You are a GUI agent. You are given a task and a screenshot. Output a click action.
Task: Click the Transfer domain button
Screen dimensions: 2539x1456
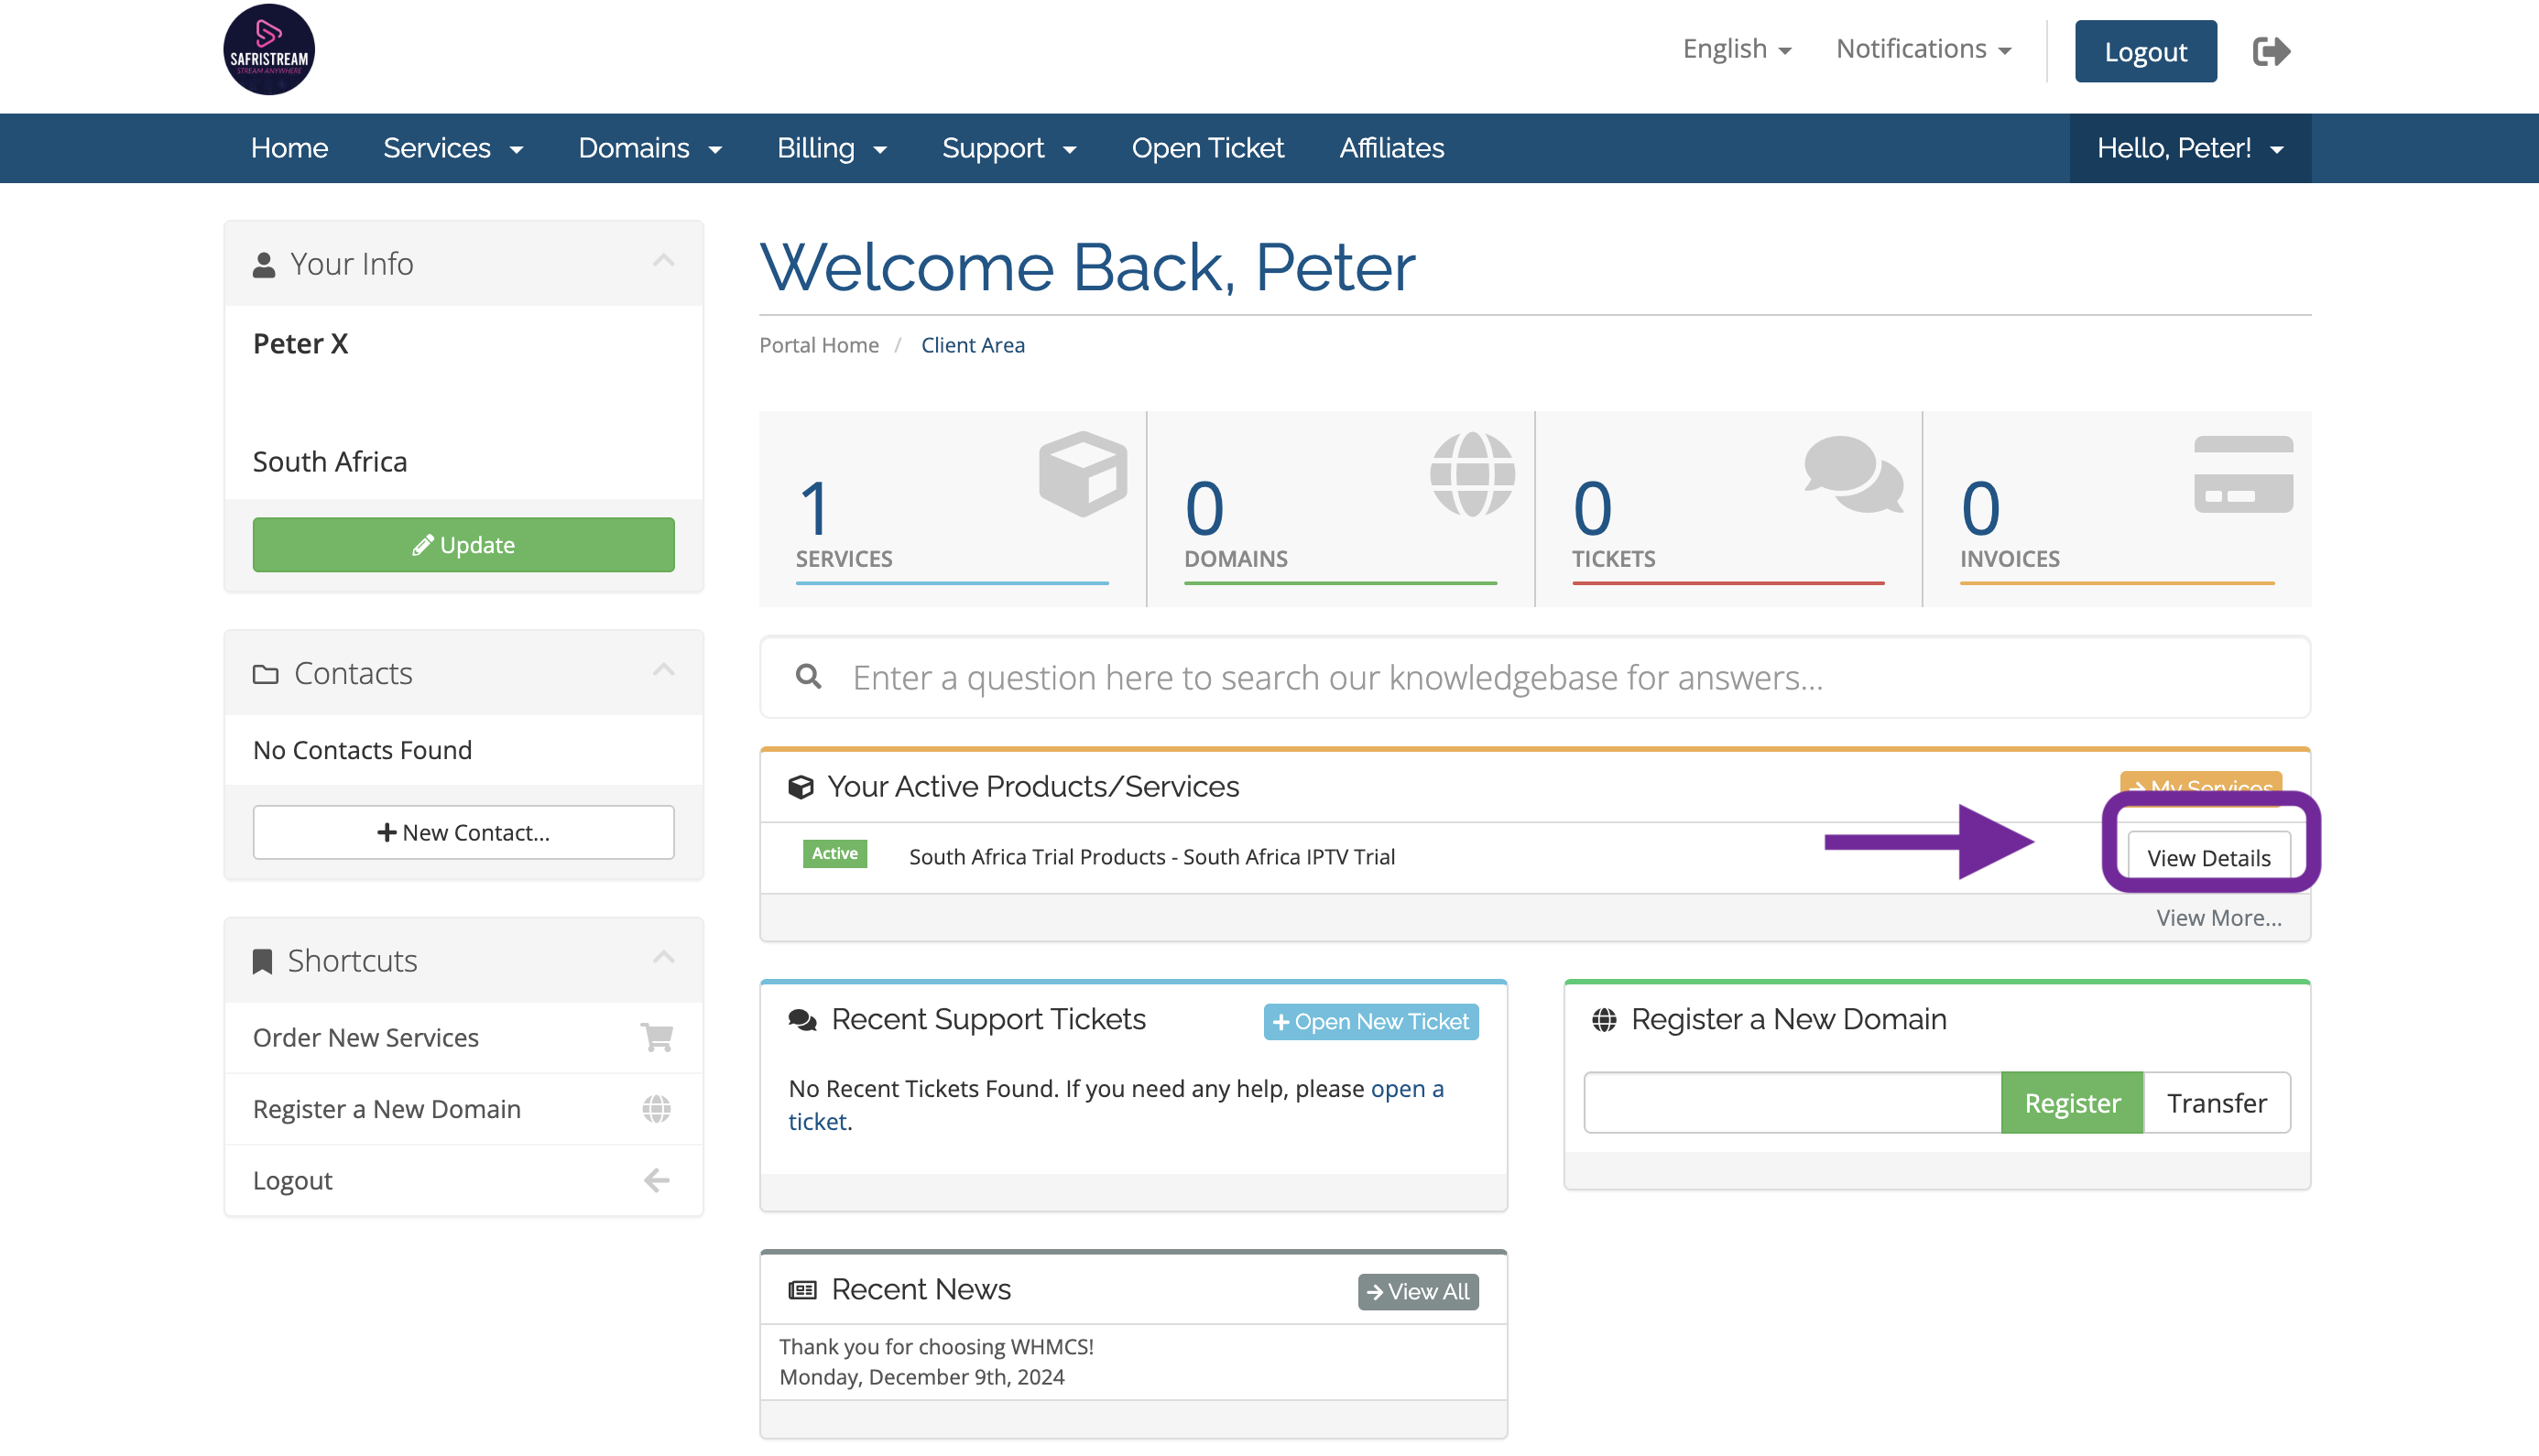pyautogui.click(x=2216, y=1103)
